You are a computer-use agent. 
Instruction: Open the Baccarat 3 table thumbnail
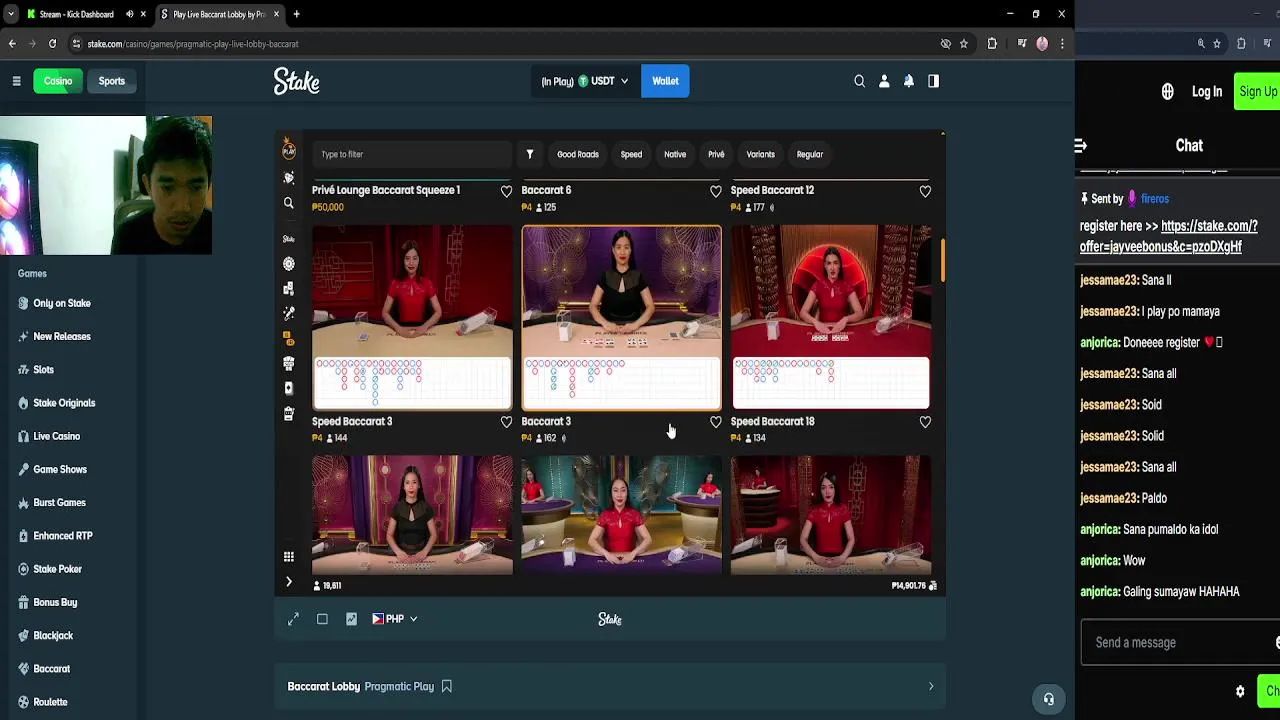pyautogui.click(x=621, y=317)
